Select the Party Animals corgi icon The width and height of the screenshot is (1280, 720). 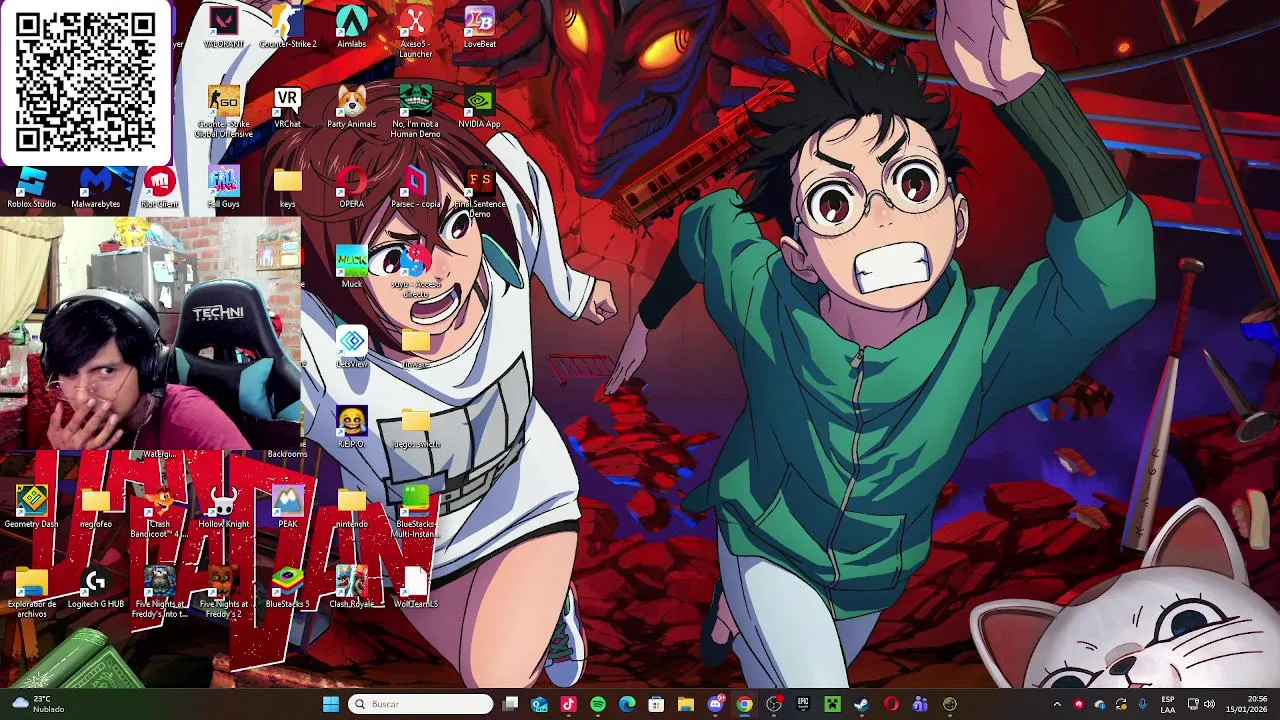(x=351, y=107)
